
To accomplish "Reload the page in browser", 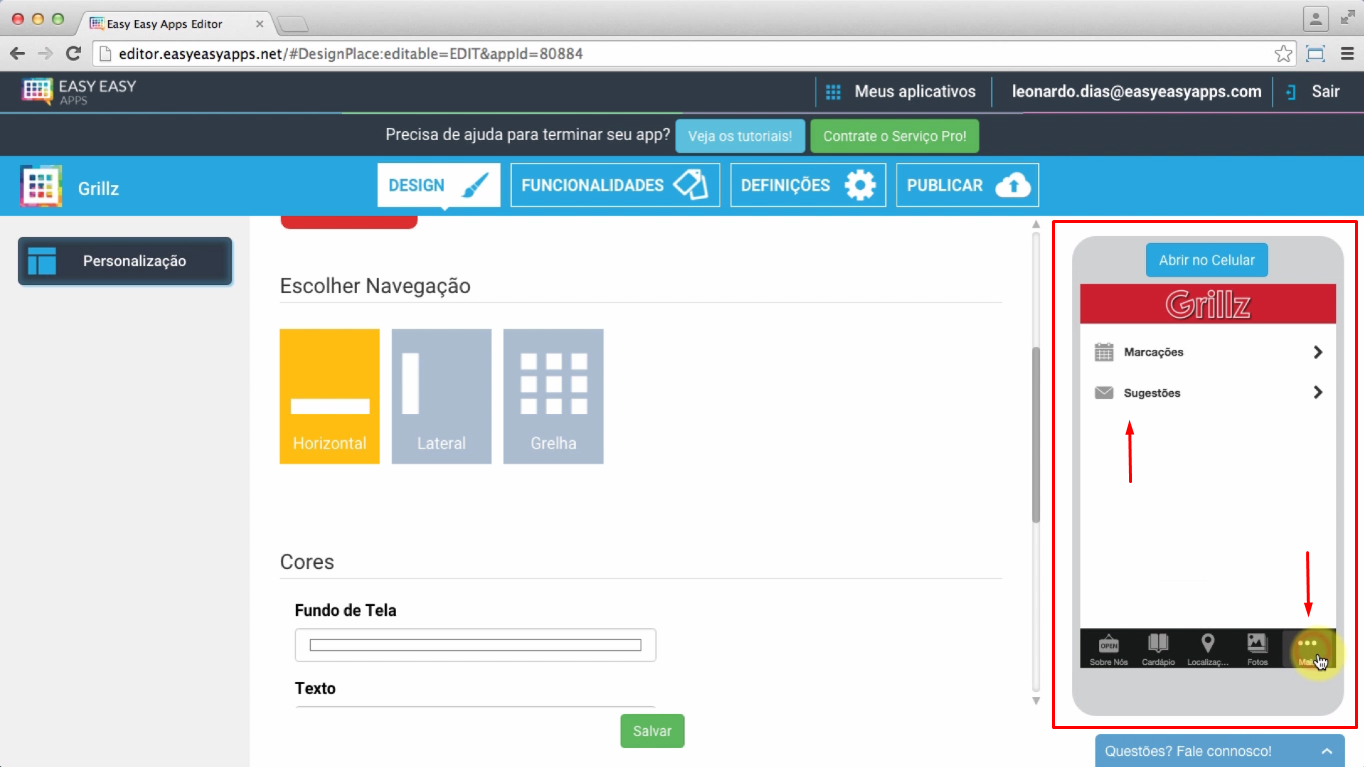I will coord(73,54).
